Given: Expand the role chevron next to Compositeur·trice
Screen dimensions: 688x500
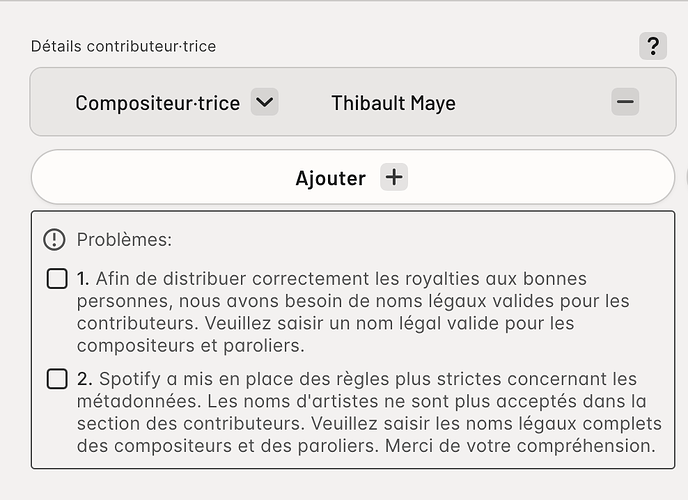Looking at the screenshot, I should 265,102.
